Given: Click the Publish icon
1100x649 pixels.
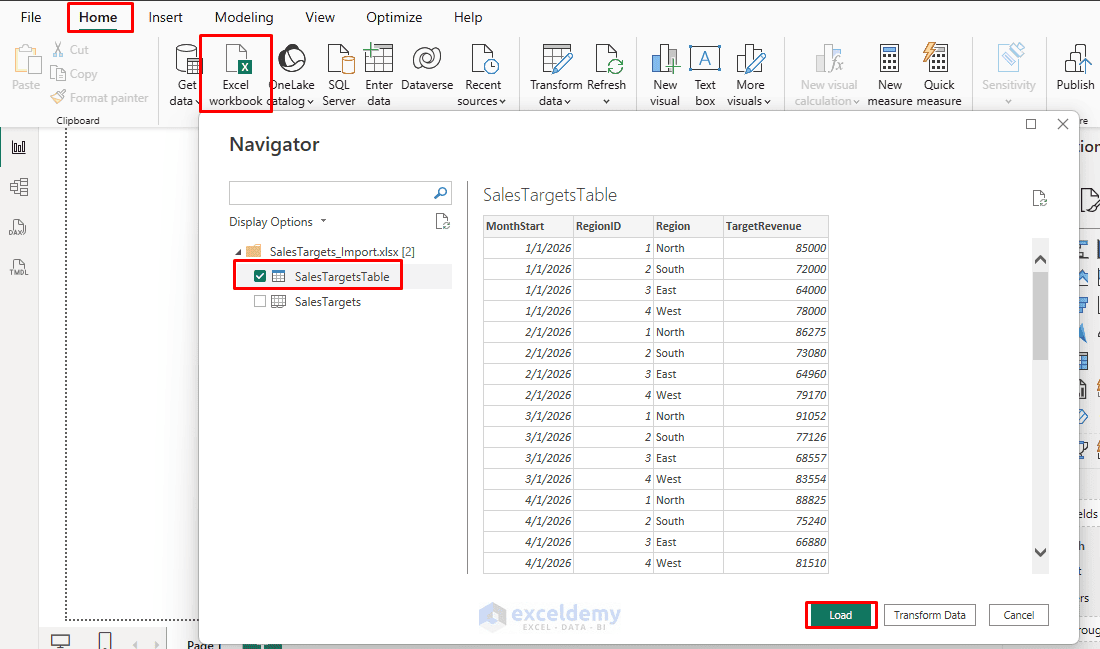Looking at the screenshot, I should 1075,68.
